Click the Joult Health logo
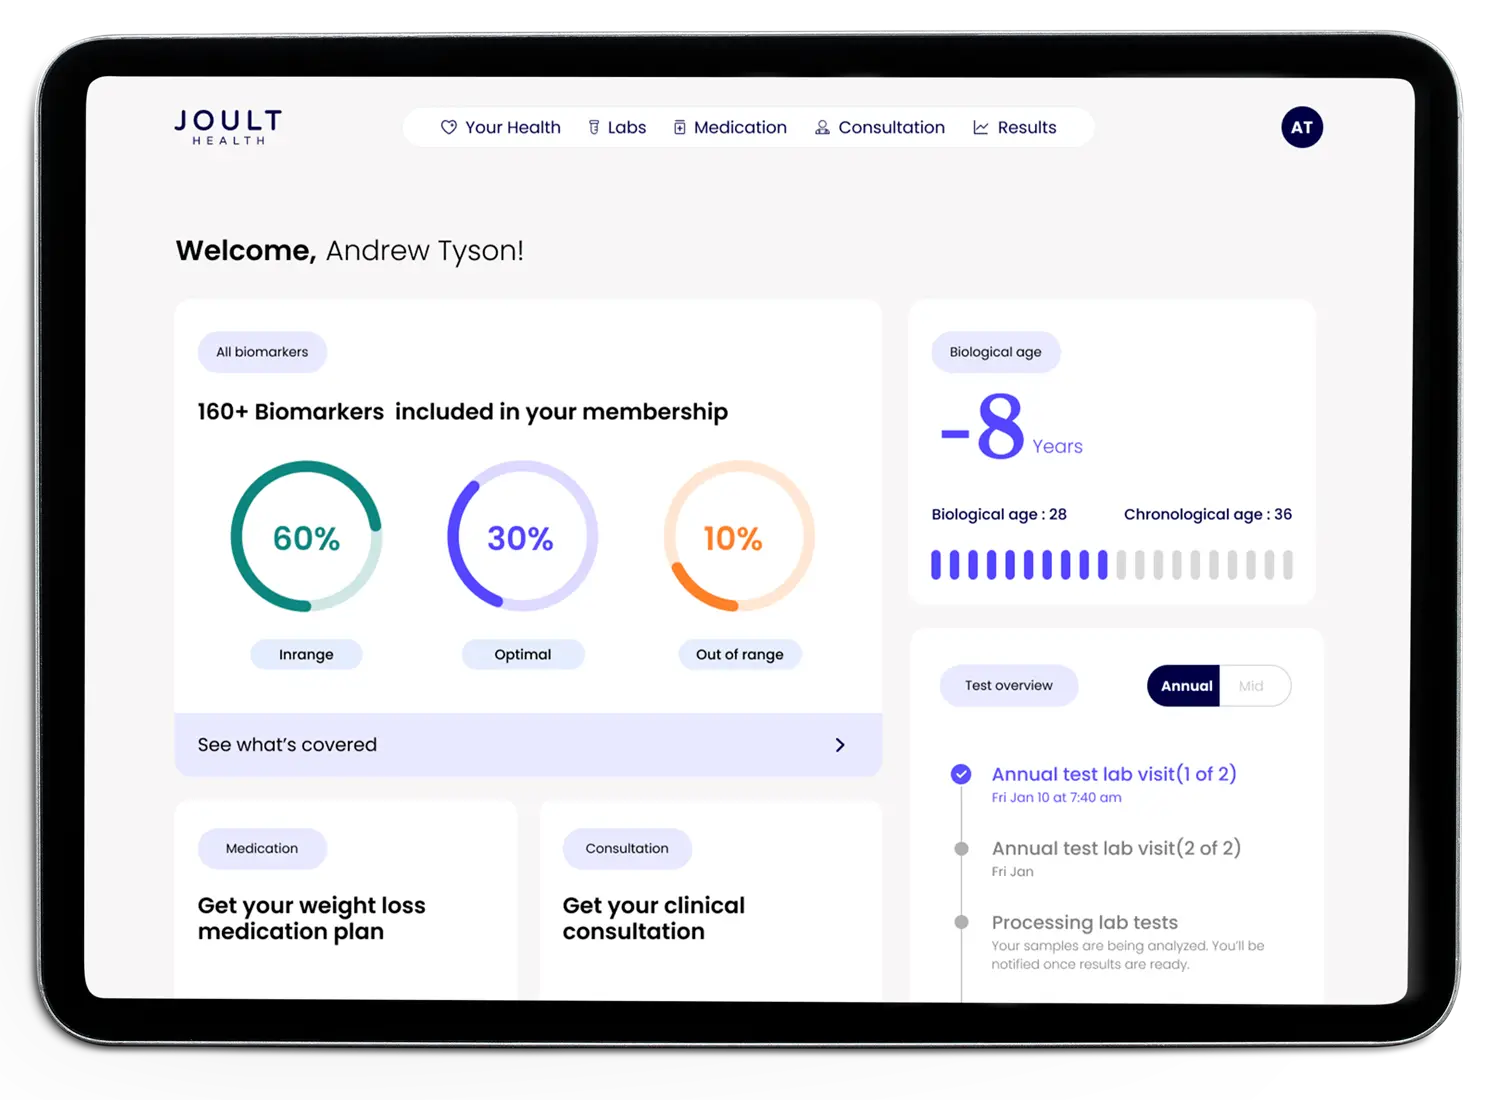1504x1100 pixels. (228, 127)
